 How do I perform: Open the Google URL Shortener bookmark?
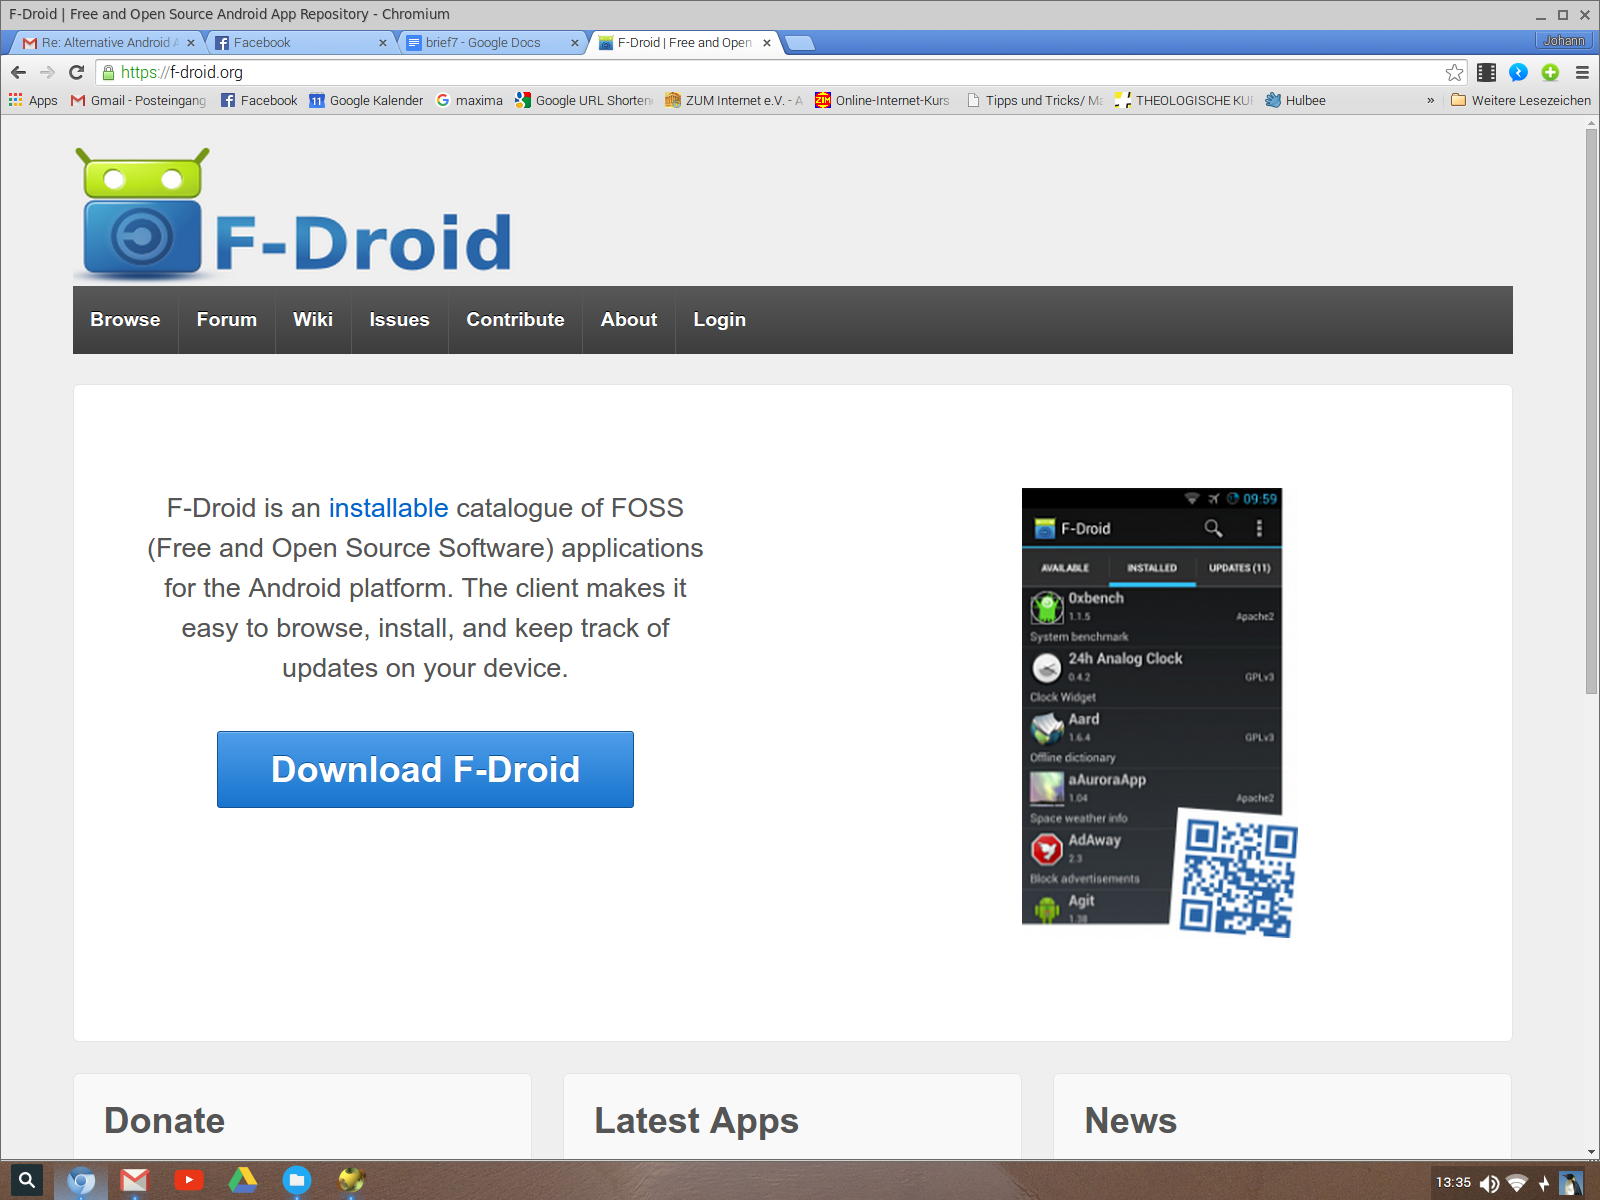tap(584, 100)
